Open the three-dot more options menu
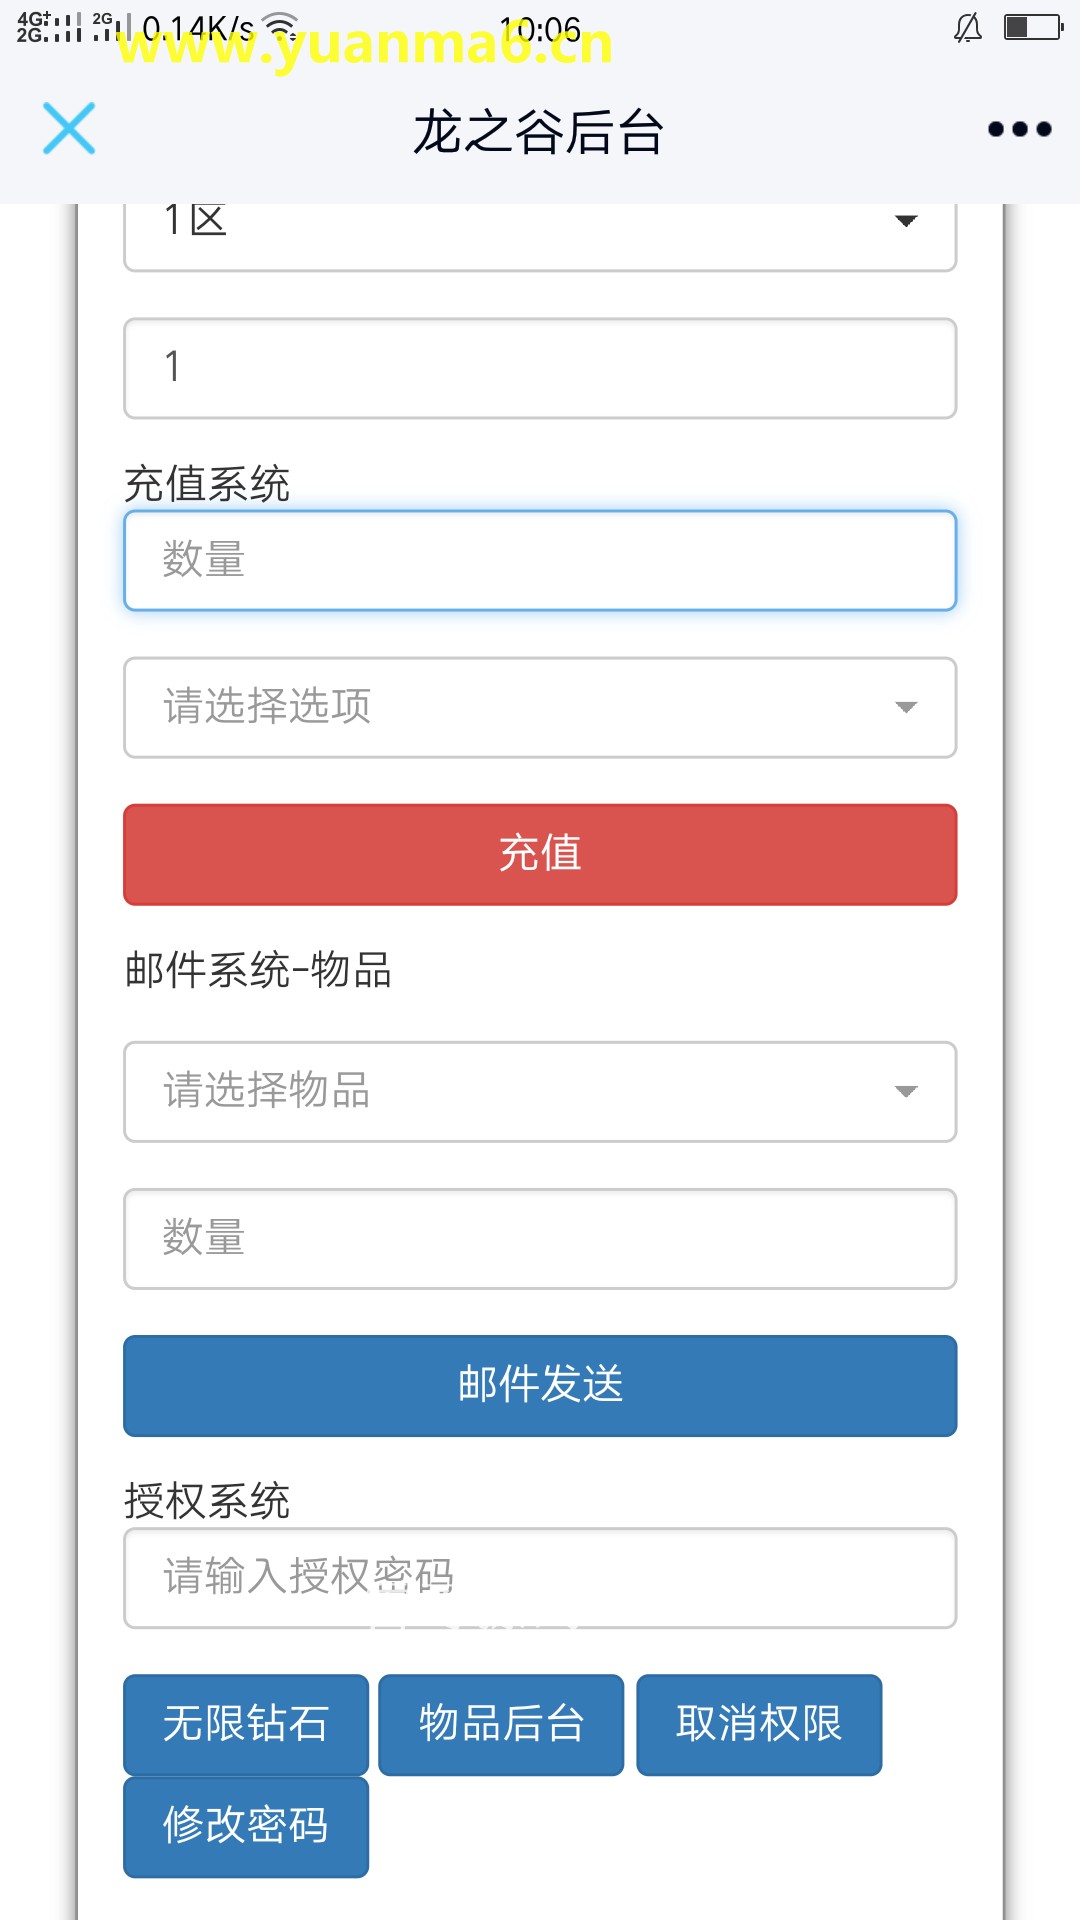Screen dimensions: 1080x1920 1019,129
